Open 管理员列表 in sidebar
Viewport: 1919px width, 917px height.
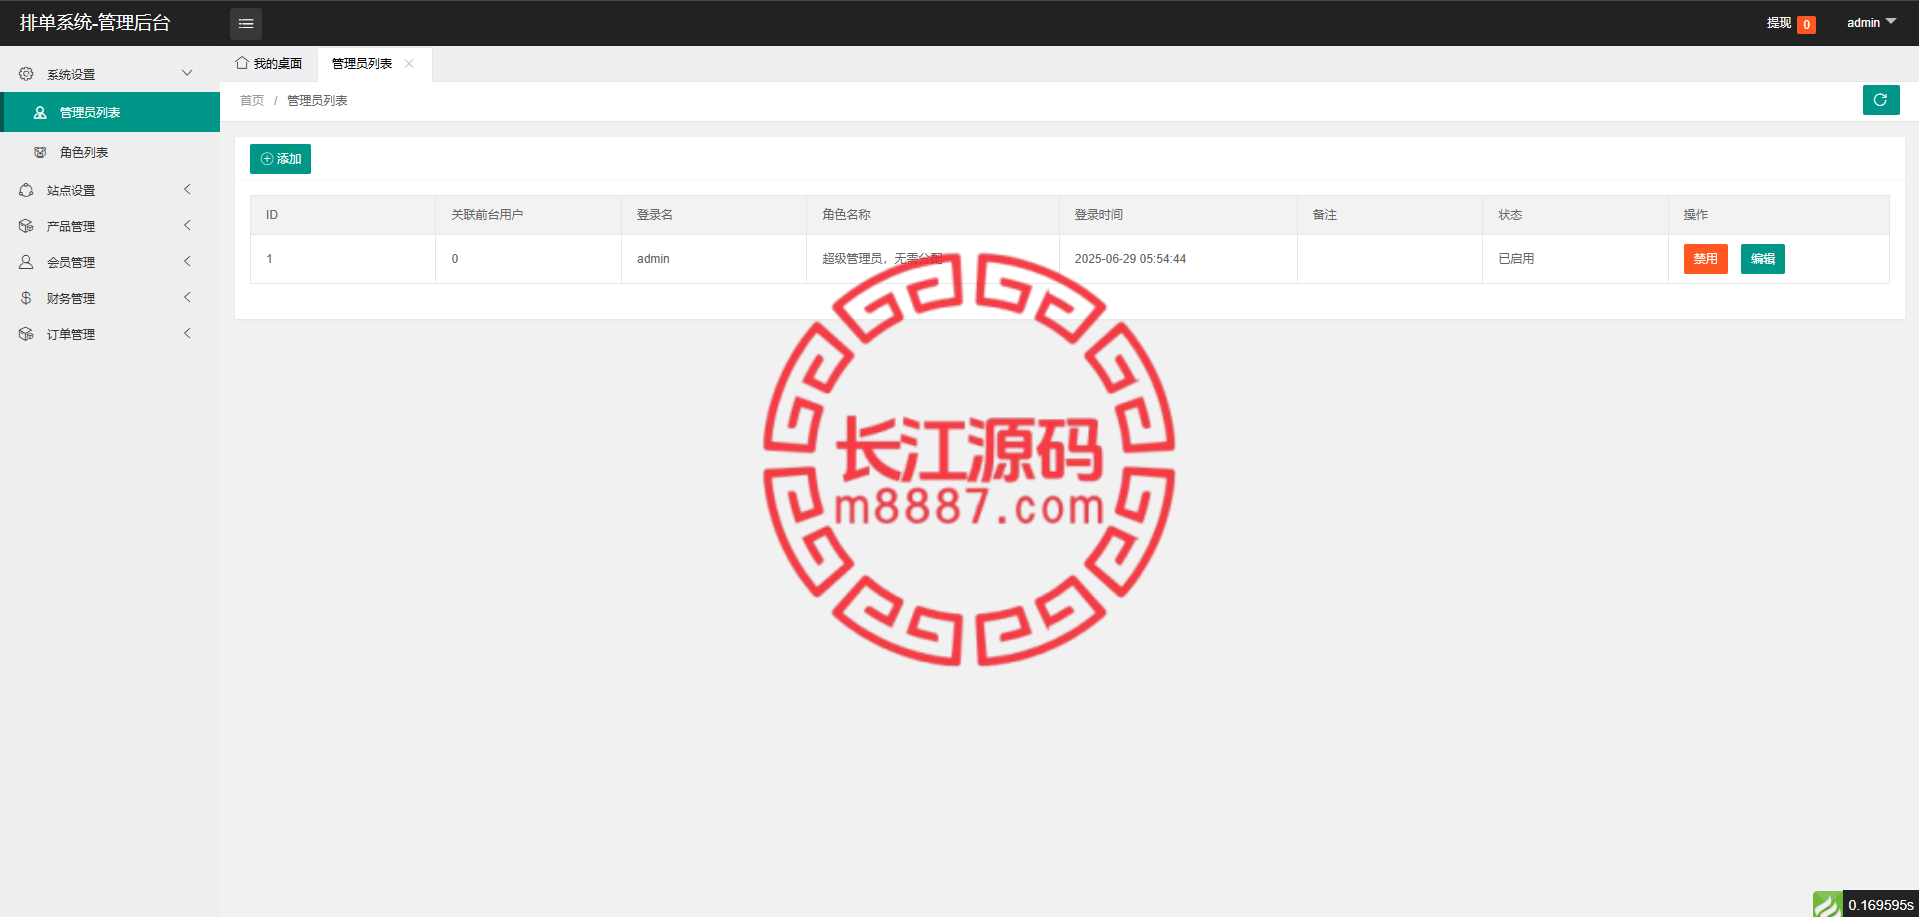click(110, 112)
